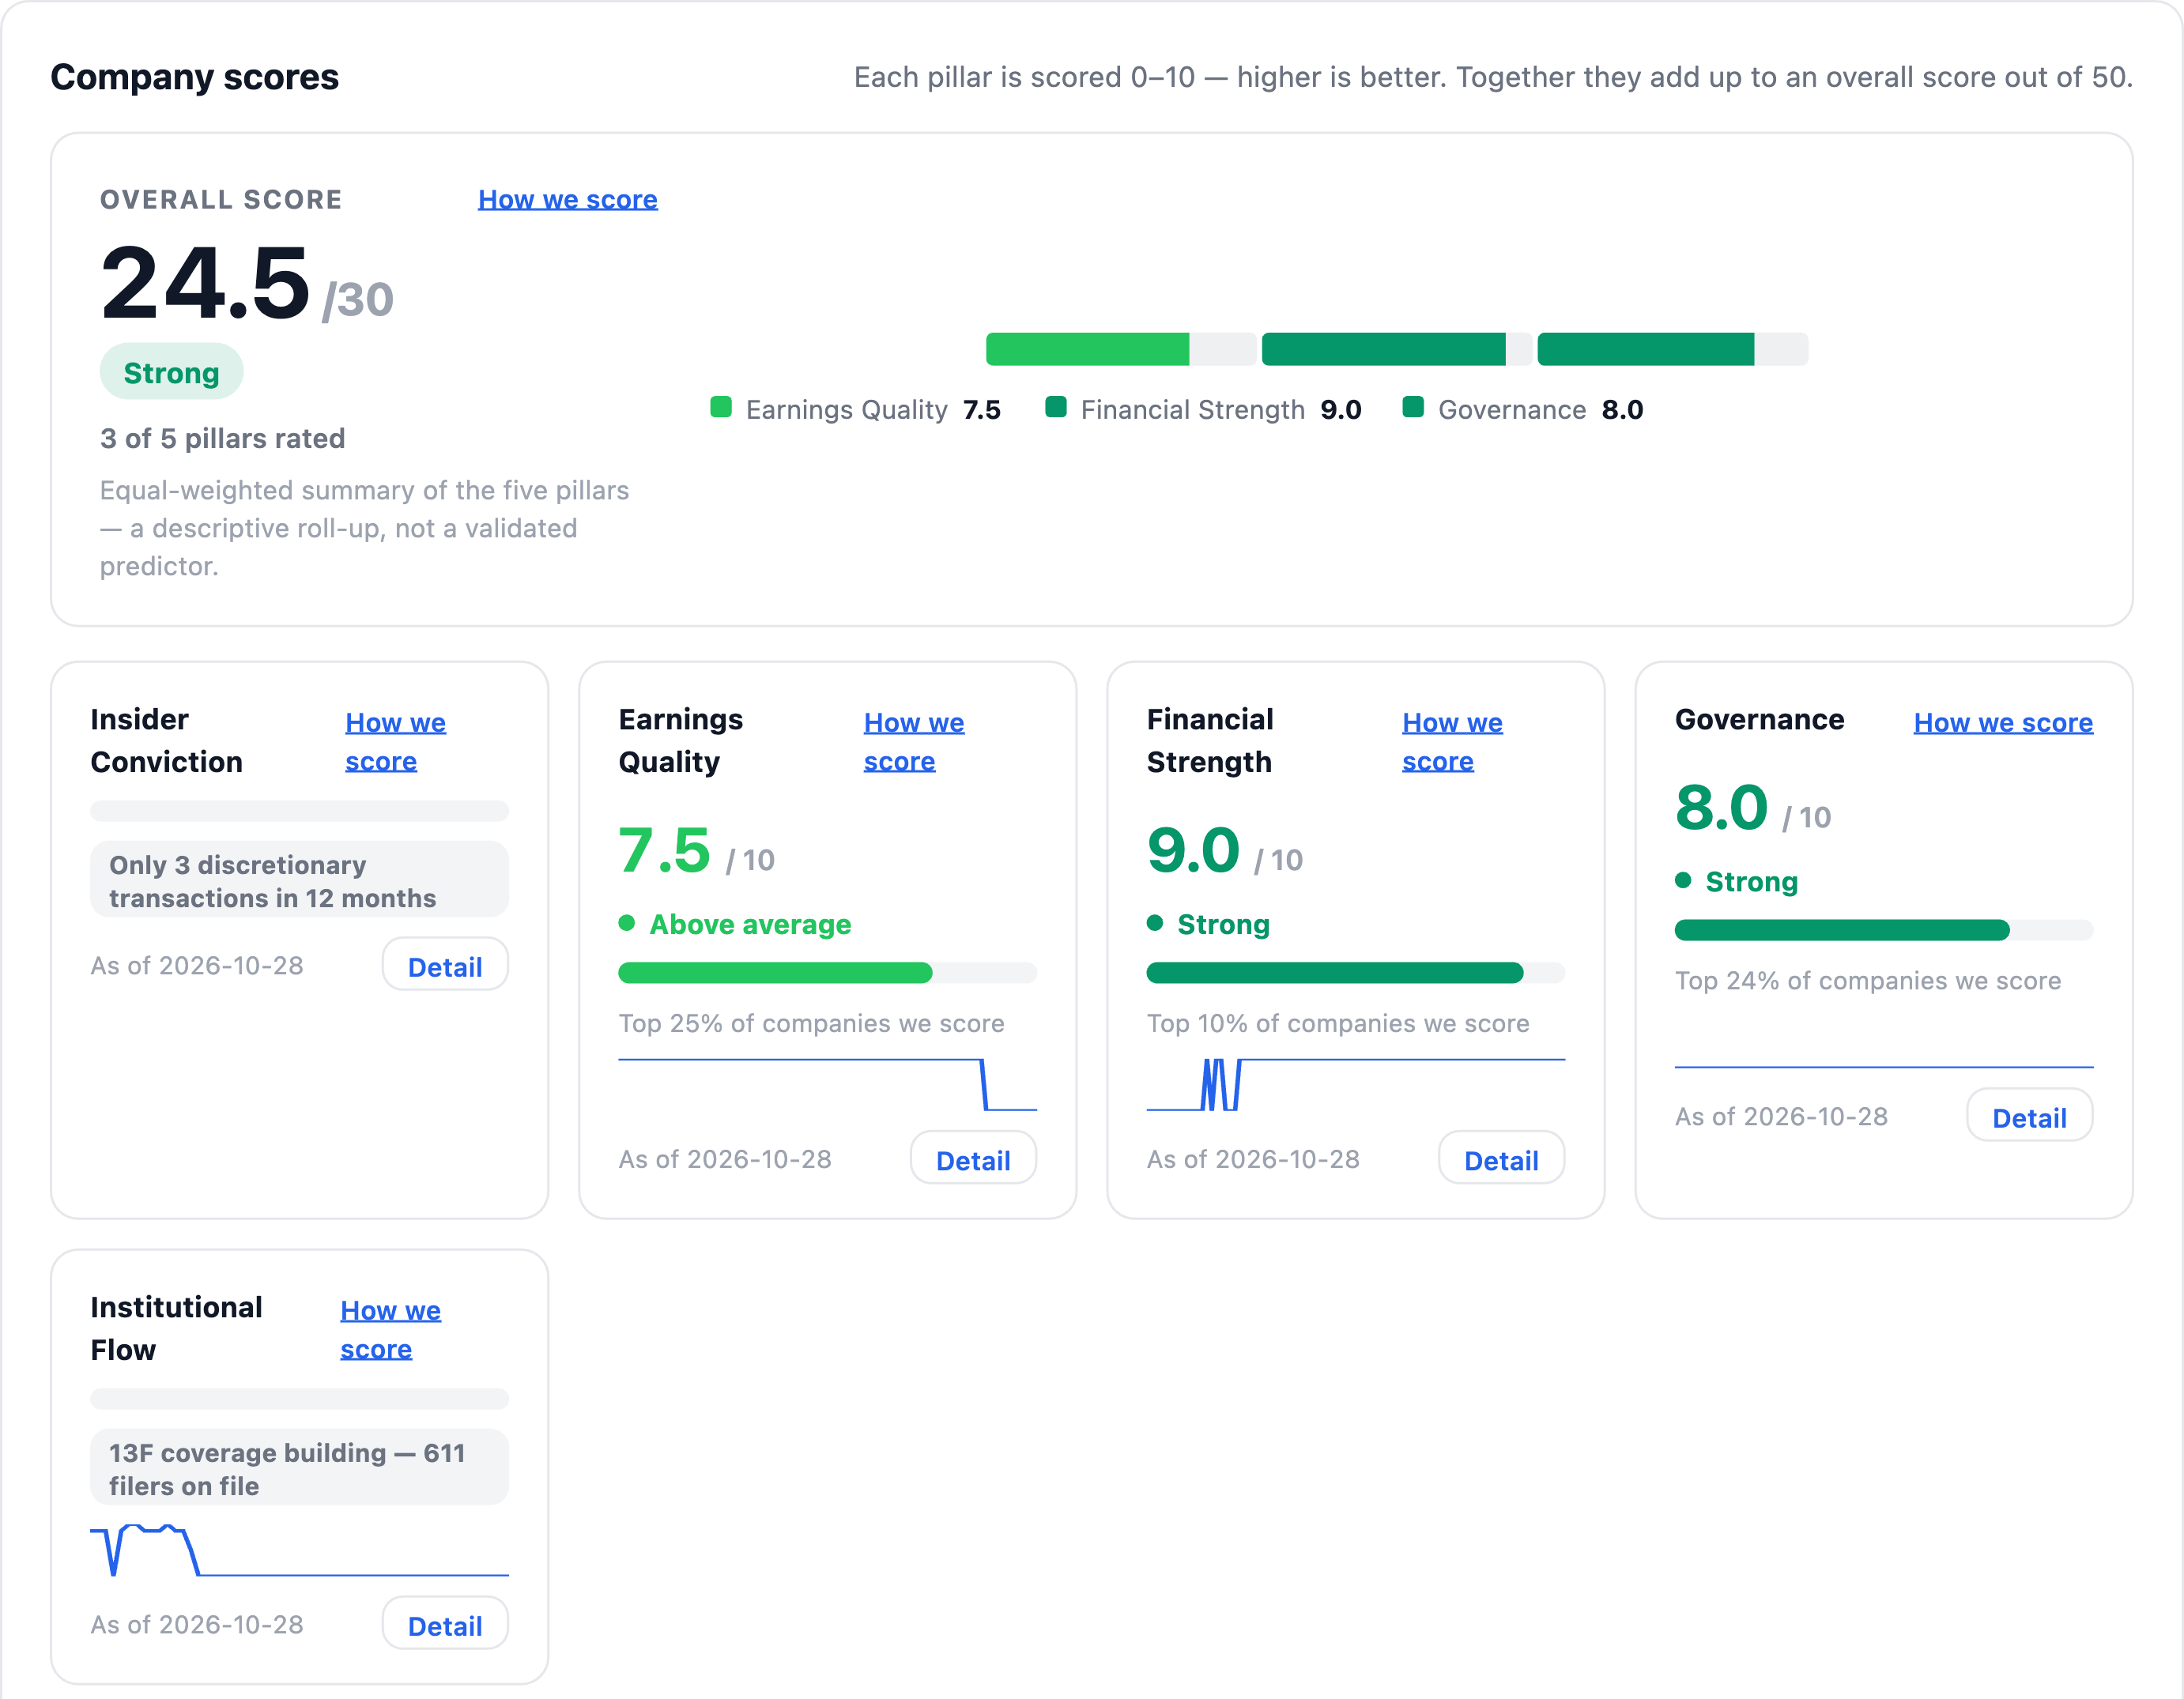
Task: Click the 'Company scores' heading
Action: point(195,77)
